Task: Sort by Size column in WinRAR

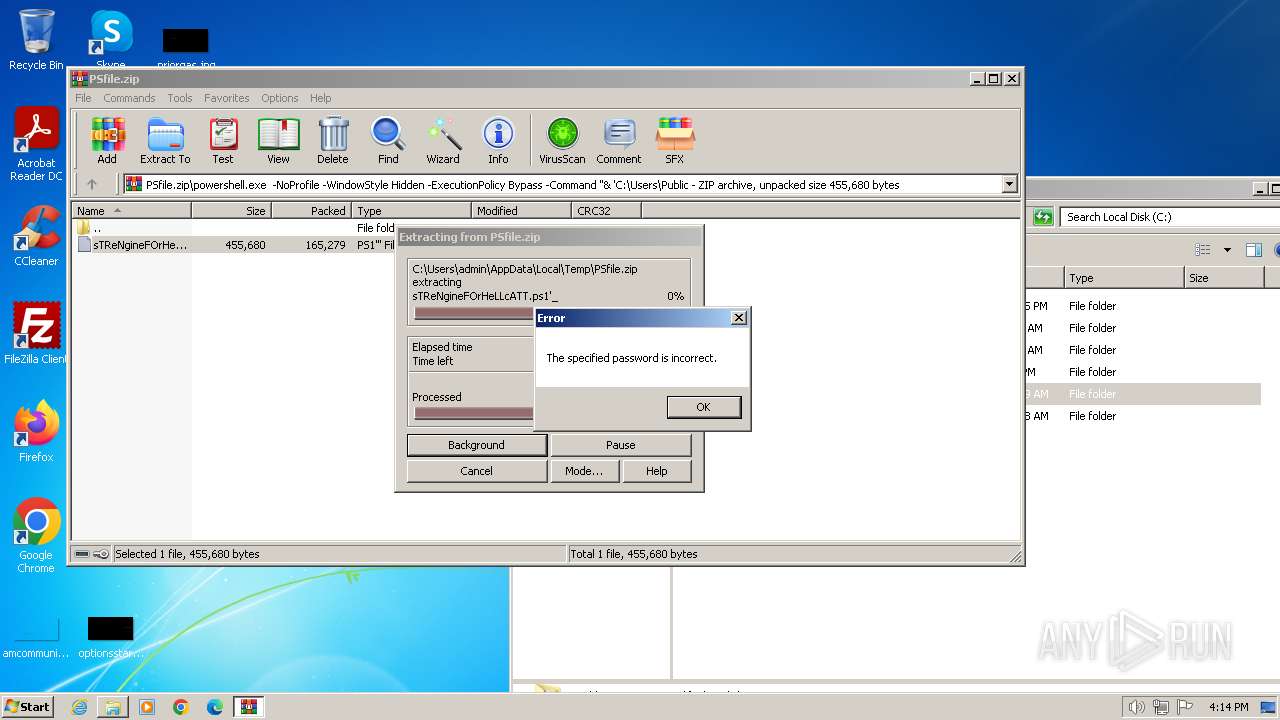Action: pyautogui.click(x=231, y=211)
